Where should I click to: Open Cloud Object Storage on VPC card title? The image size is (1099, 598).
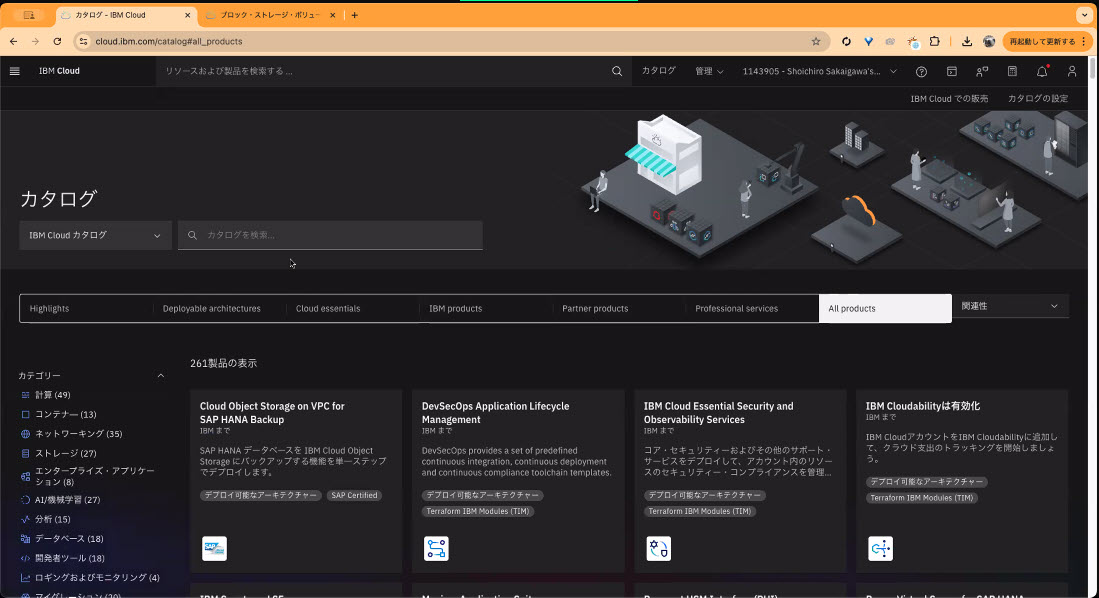tap(272, 413)
